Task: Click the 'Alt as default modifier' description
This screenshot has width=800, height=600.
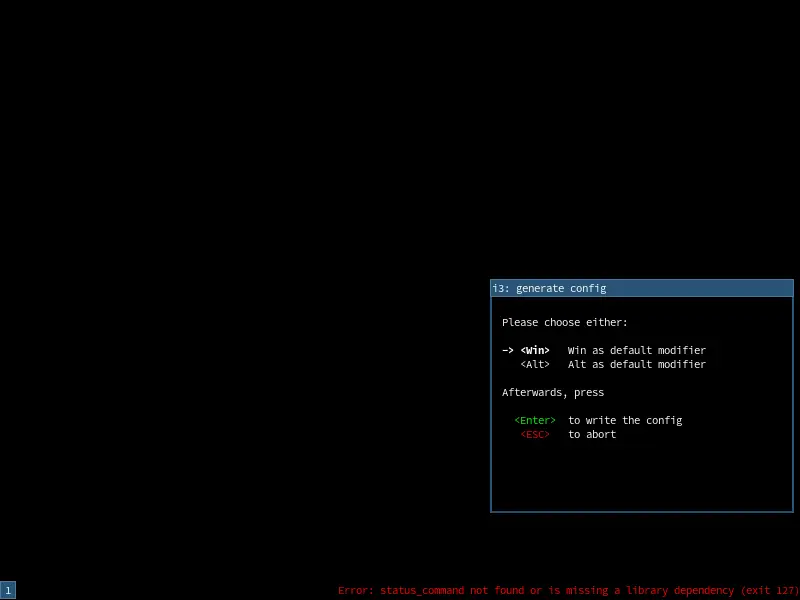Action: pos(637,364)
